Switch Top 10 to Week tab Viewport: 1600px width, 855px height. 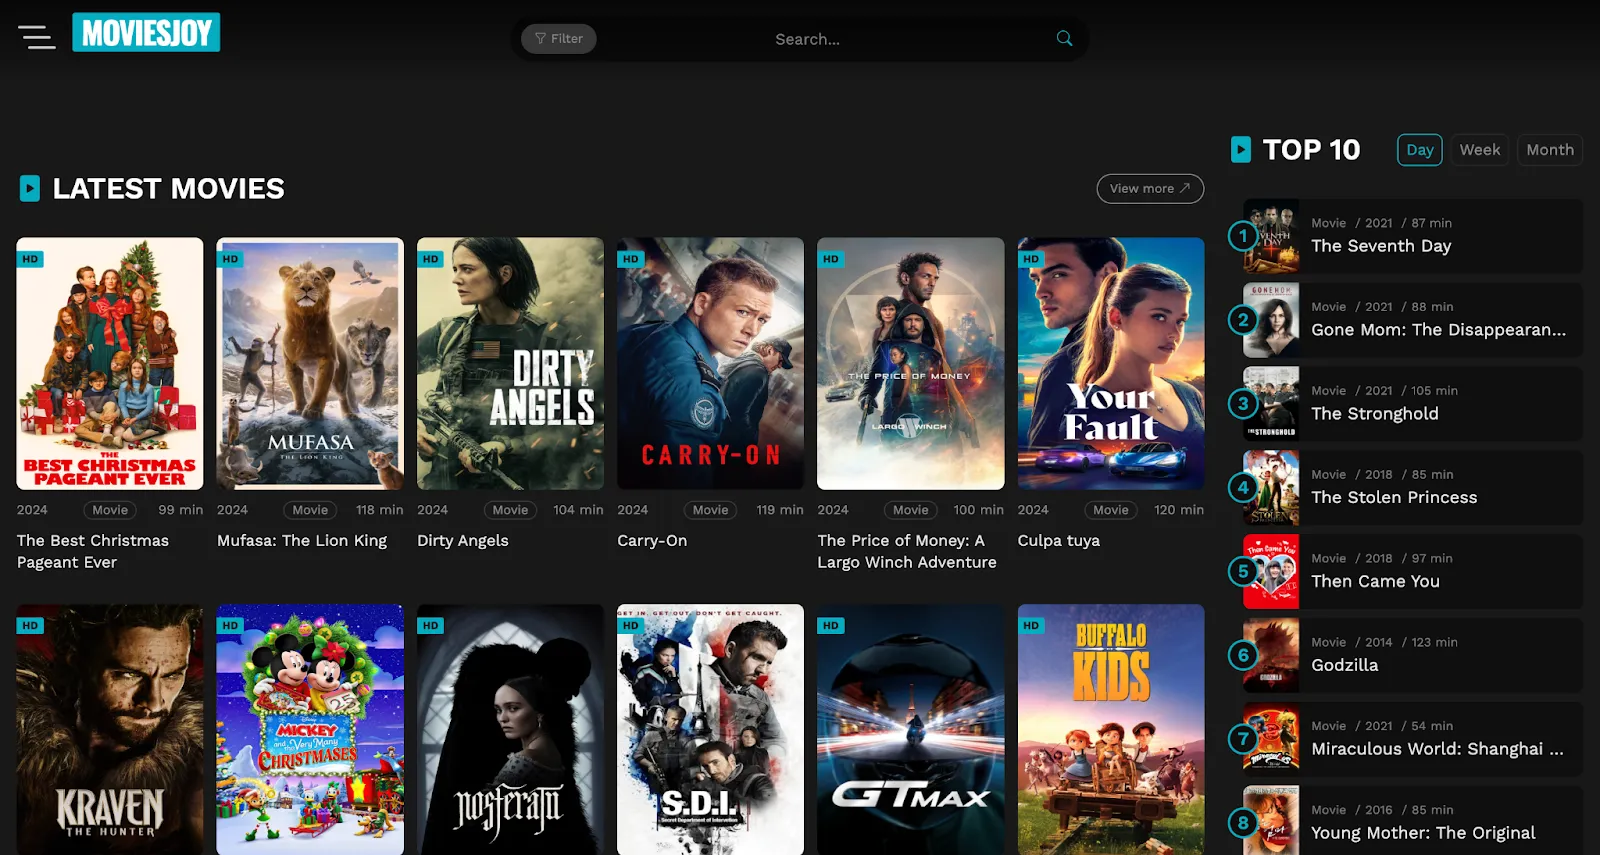(1480, 150)
